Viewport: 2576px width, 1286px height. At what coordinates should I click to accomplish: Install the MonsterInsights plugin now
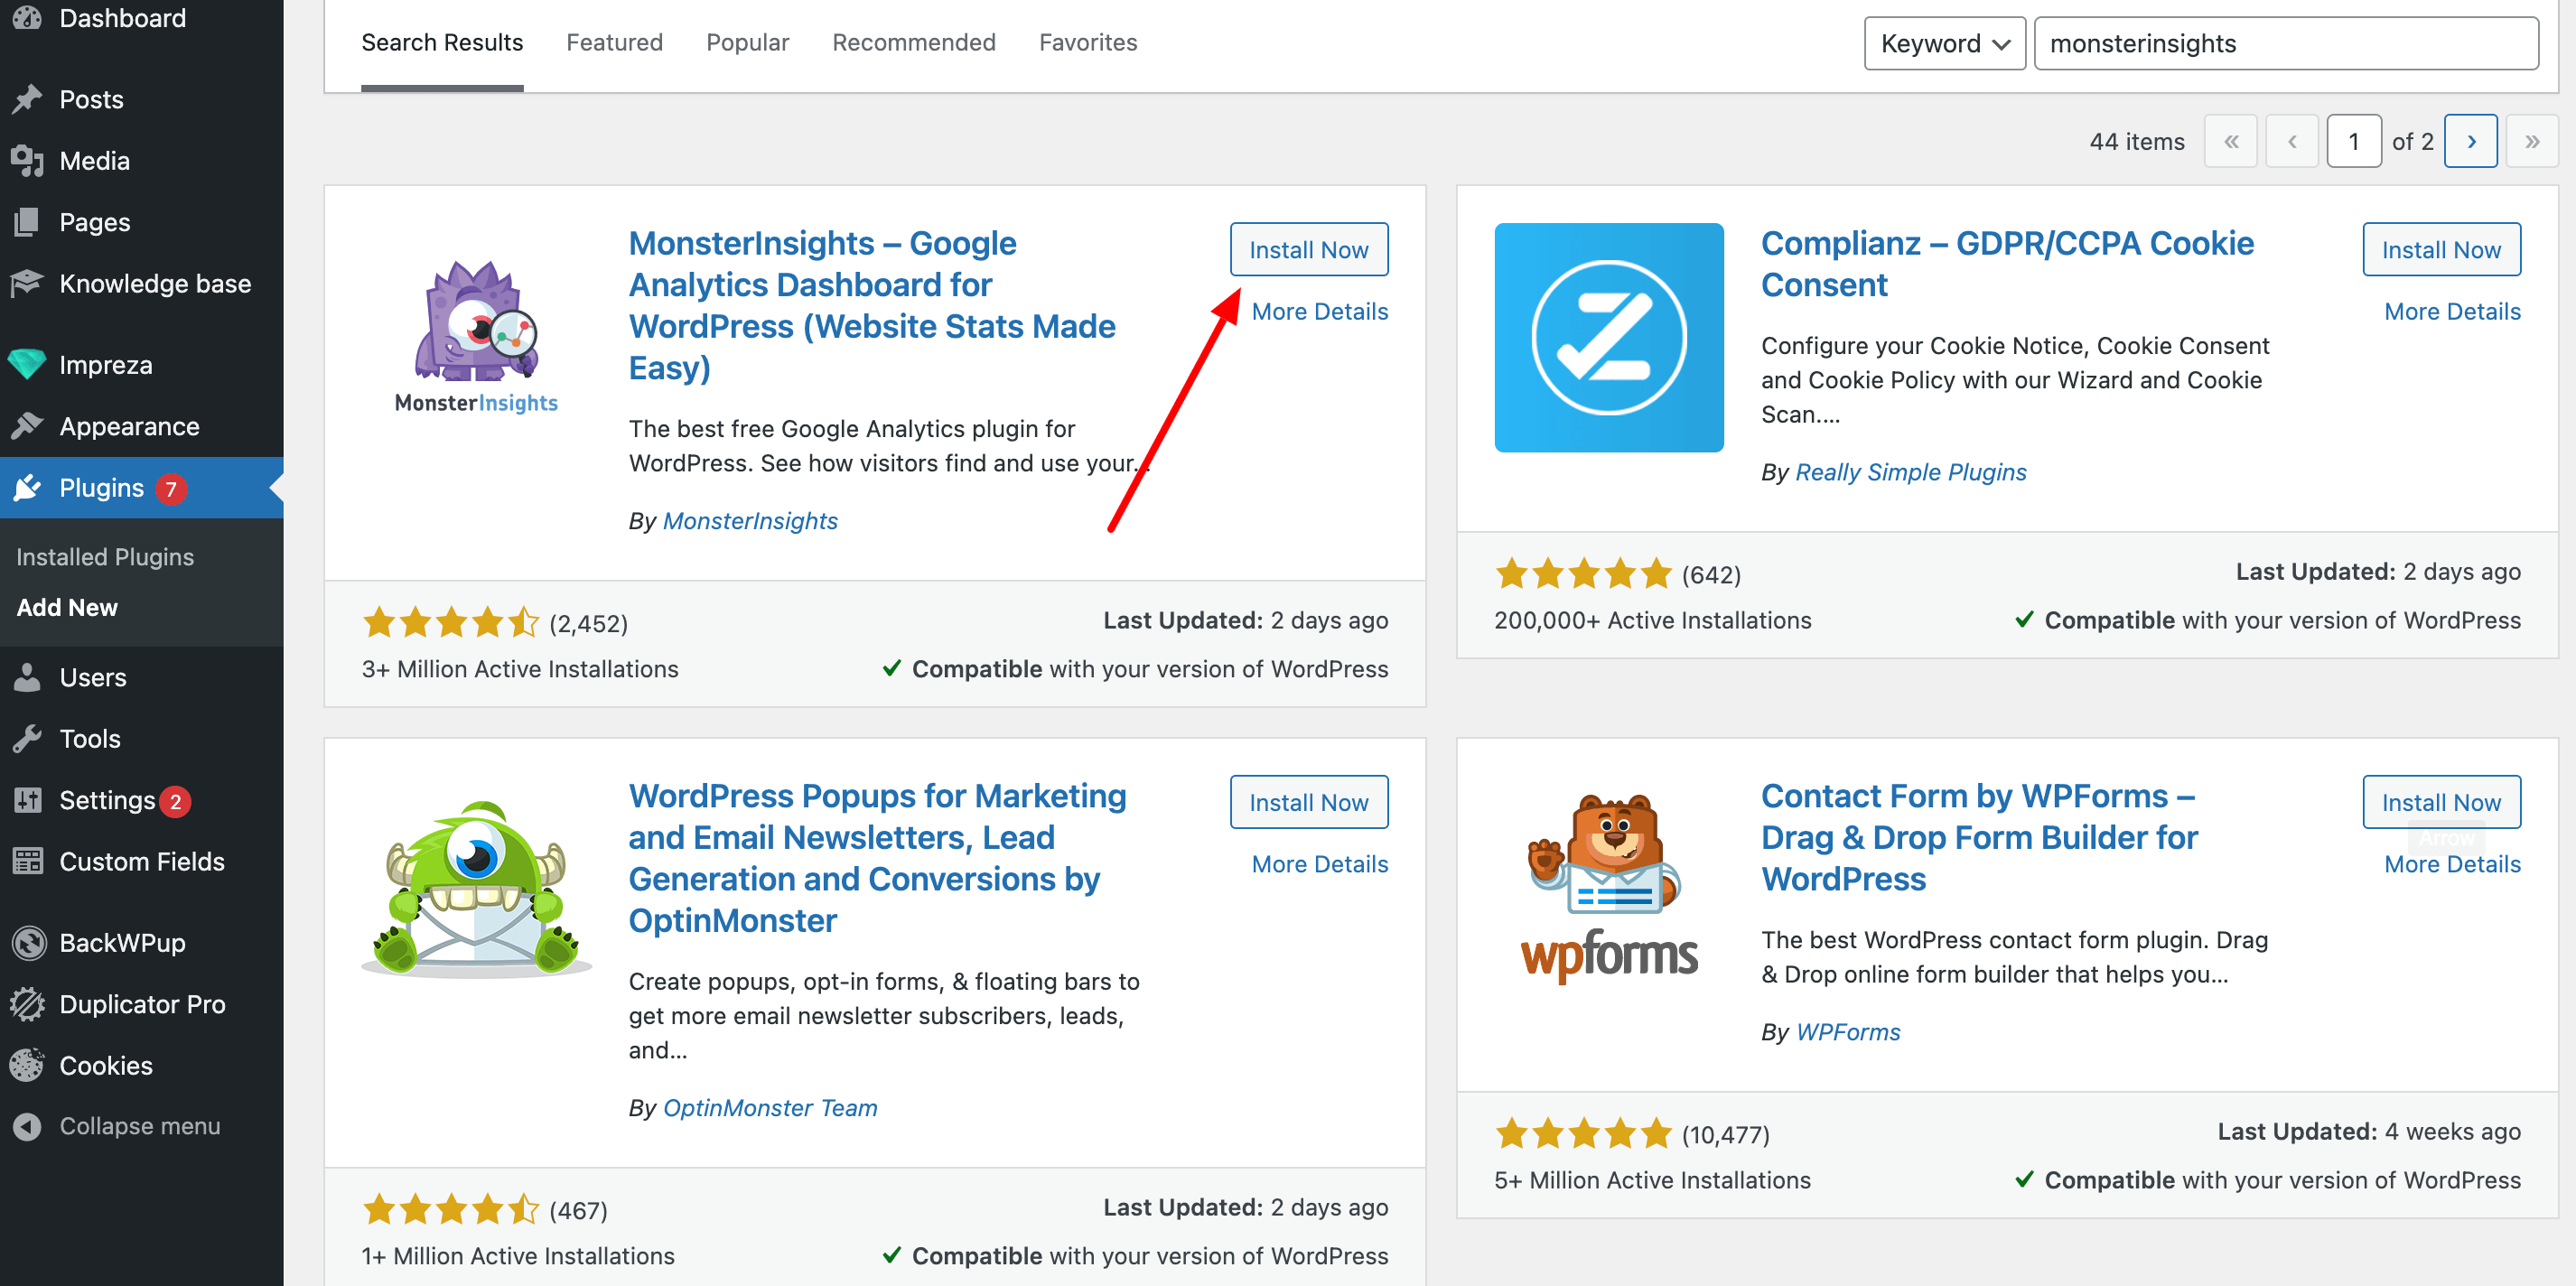coord(1308,249)
